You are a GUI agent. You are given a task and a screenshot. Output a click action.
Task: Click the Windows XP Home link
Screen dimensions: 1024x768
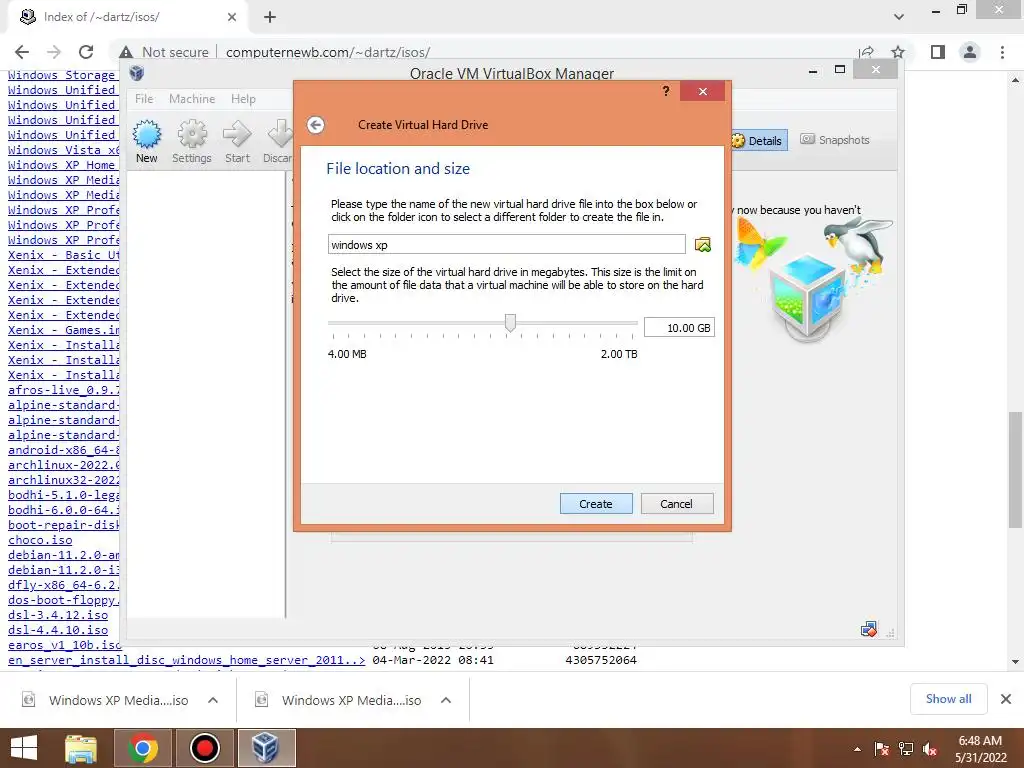[x=61, y=165]
